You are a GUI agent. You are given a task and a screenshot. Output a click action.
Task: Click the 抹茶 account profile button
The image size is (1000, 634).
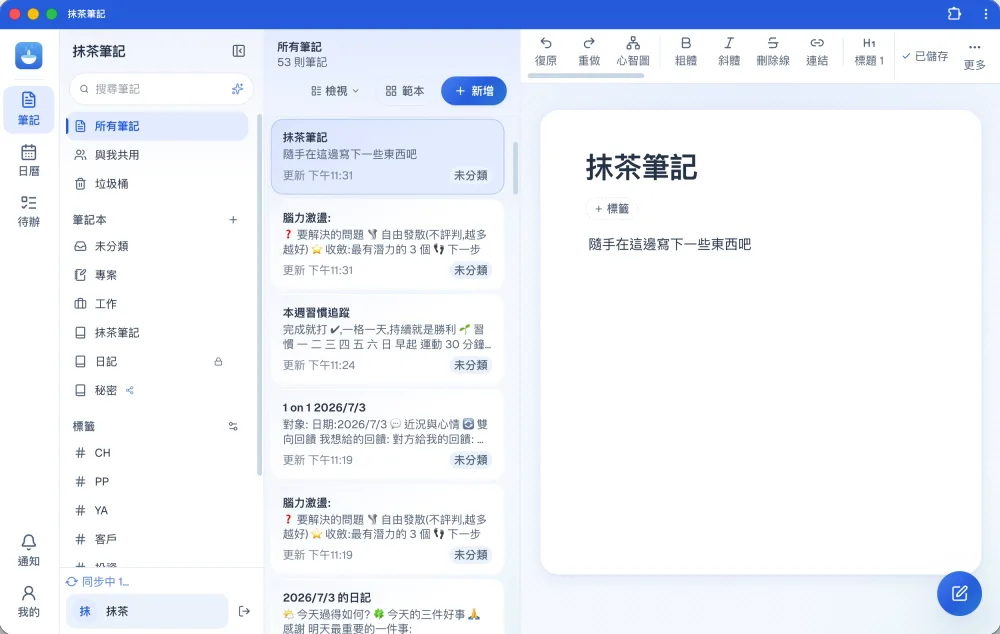coord(147,611)
